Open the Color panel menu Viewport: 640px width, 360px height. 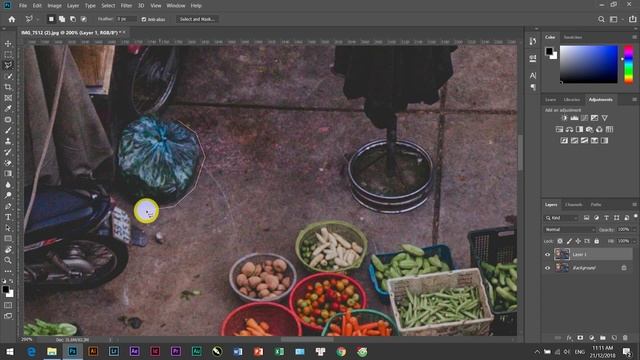click(x=634, y=37)
